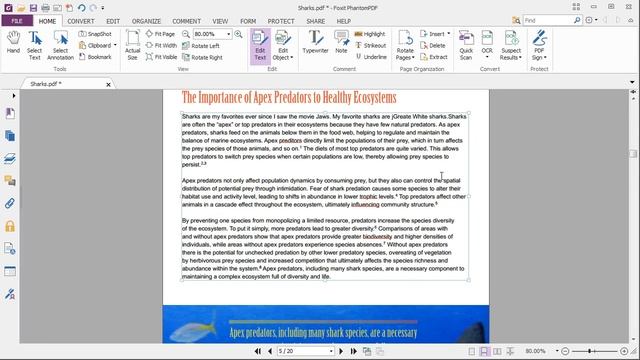Take a SnapShot
Image resolution: width=640 pixels, height=360 pixels.
coord(95,34)
